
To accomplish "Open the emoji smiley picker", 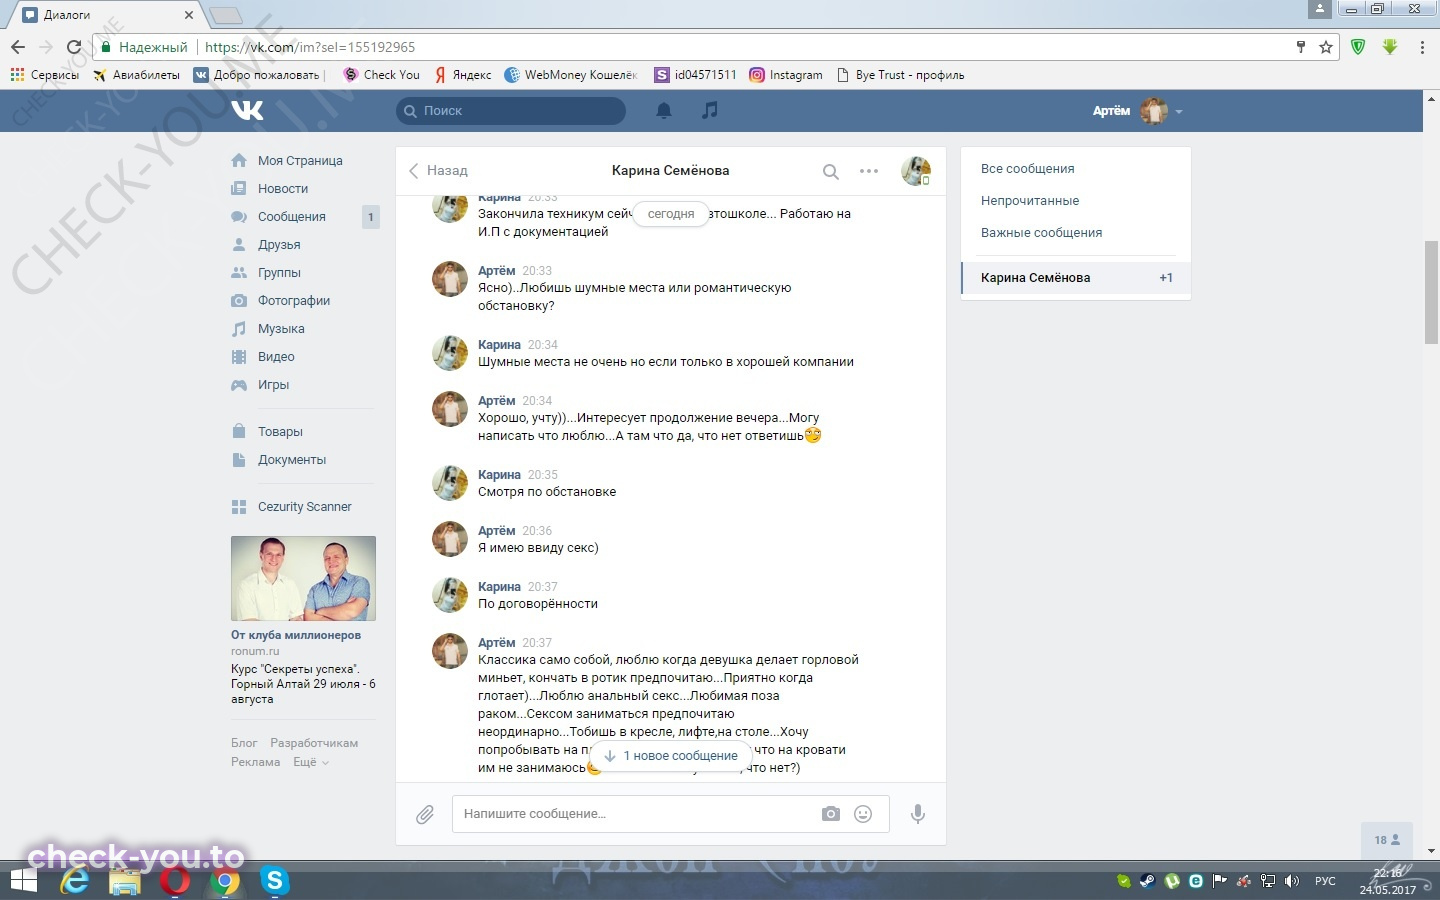I will point(863,814).
